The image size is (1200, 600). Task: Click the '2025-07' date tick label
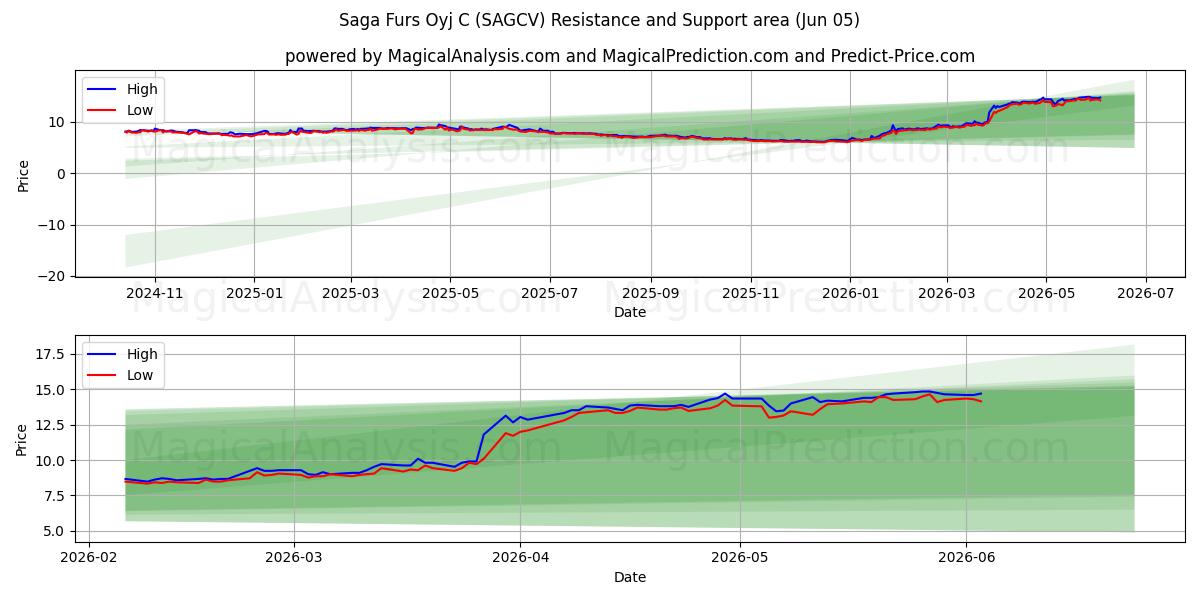[549, 294]
